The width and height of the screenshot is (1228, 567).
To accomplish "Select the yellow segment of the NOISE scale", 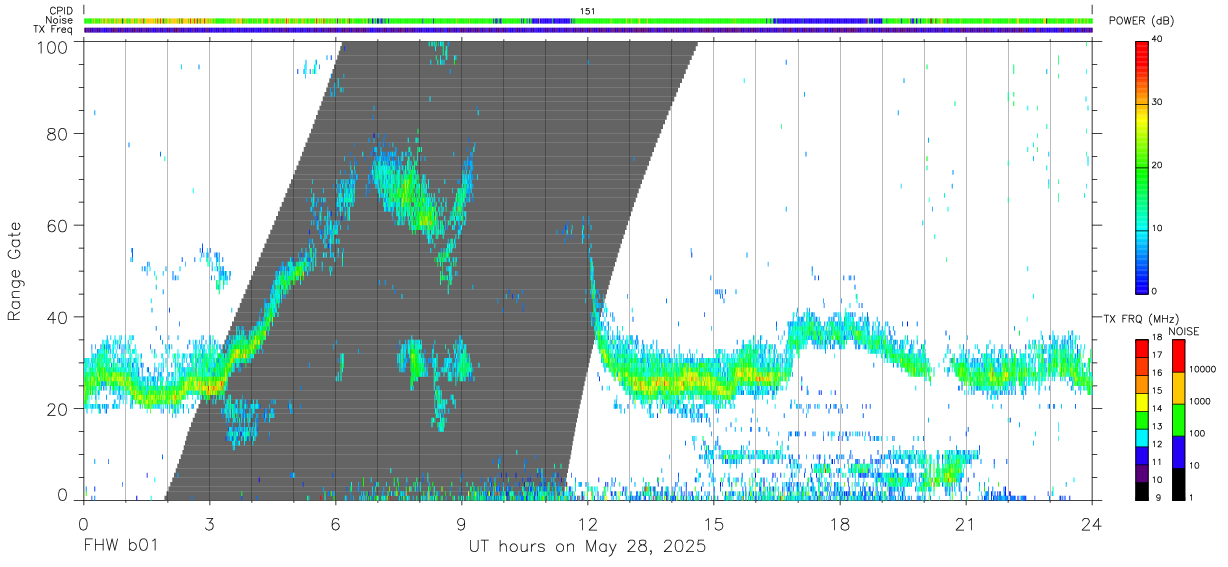I will point(1179,387).
